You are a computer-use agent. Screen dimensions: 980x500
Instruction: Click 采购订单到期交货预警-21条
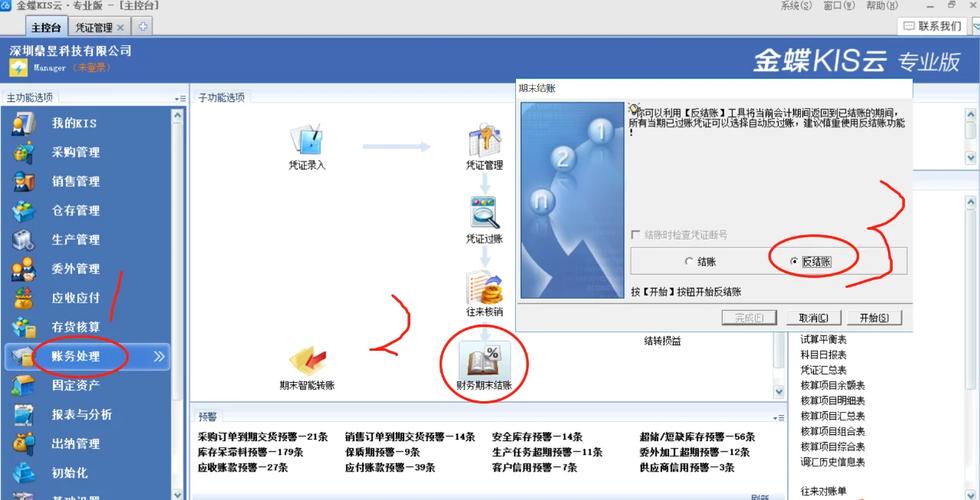pyautogui.click(x=262, y=437)
